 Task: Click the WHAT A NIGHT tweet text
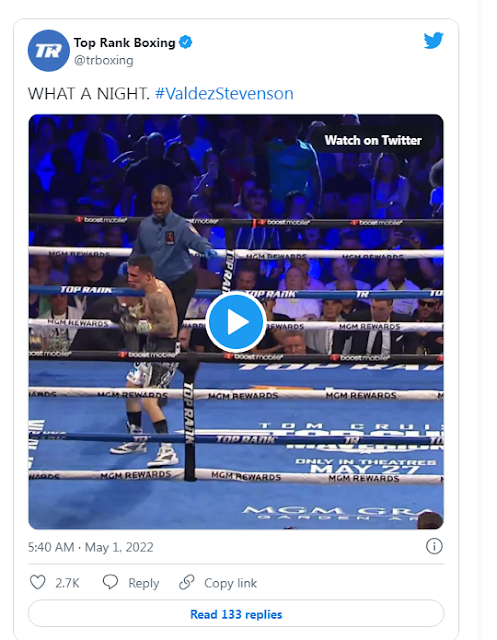tap(89, 93)
